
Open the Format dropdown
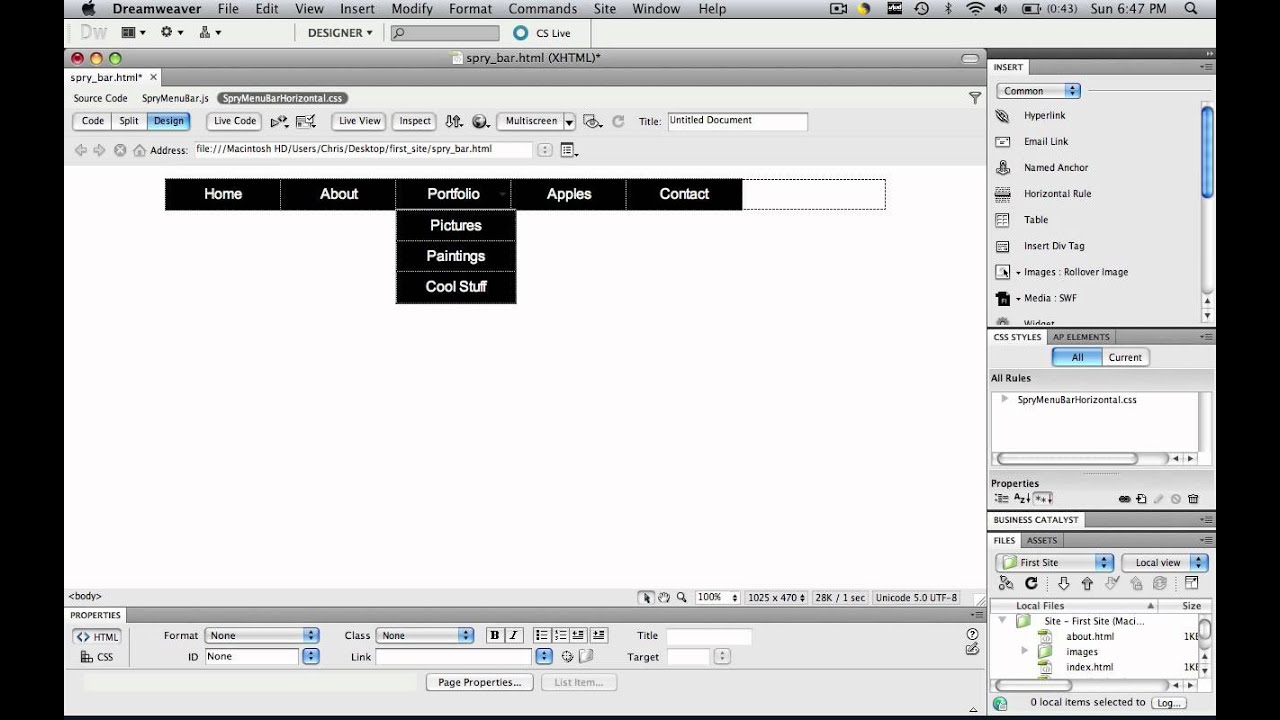pyautogui.click(x=262, y=635)
